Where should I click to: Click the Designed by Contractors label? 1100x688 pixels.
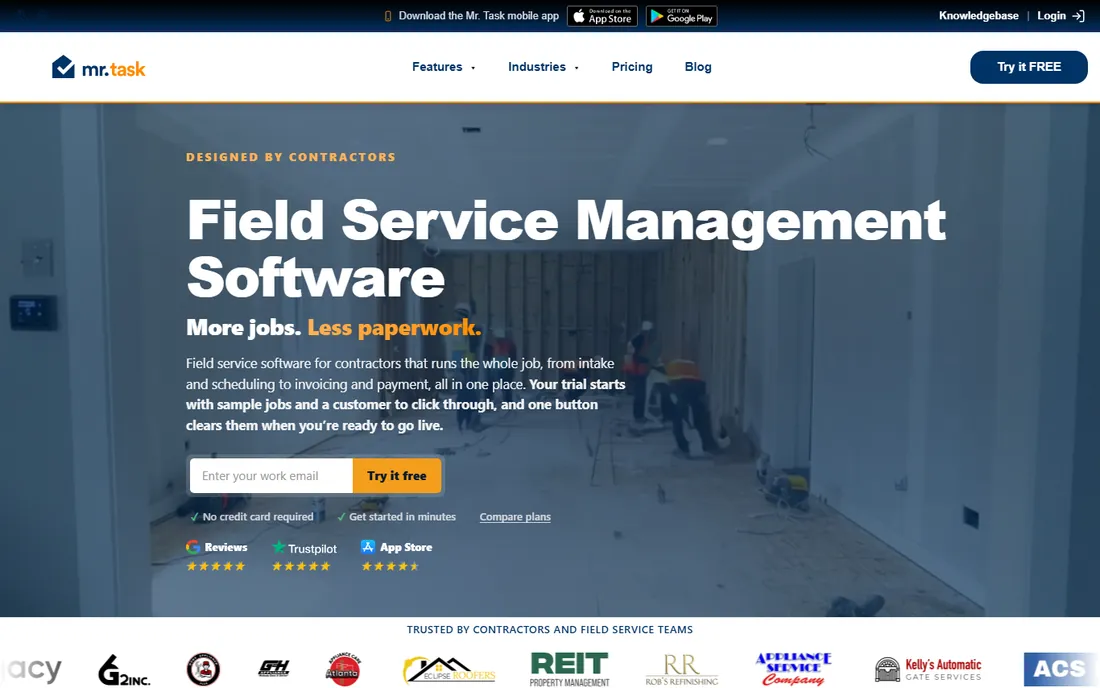click(291, 157)
